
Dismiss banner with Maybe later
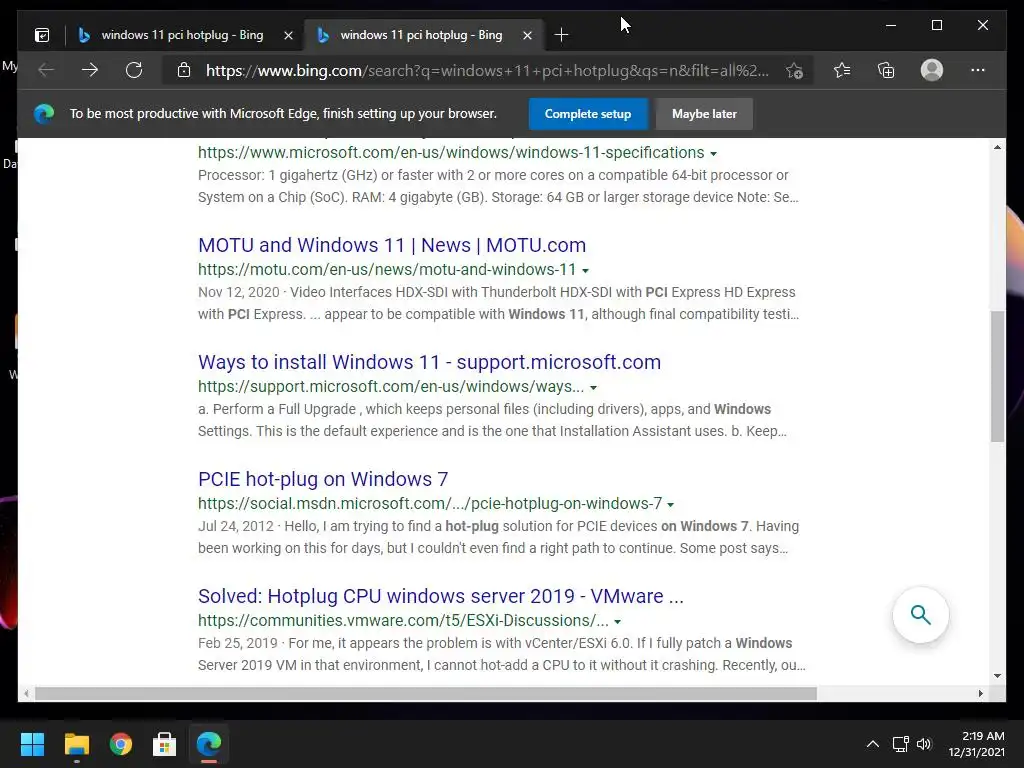click(x=704, y=114)
